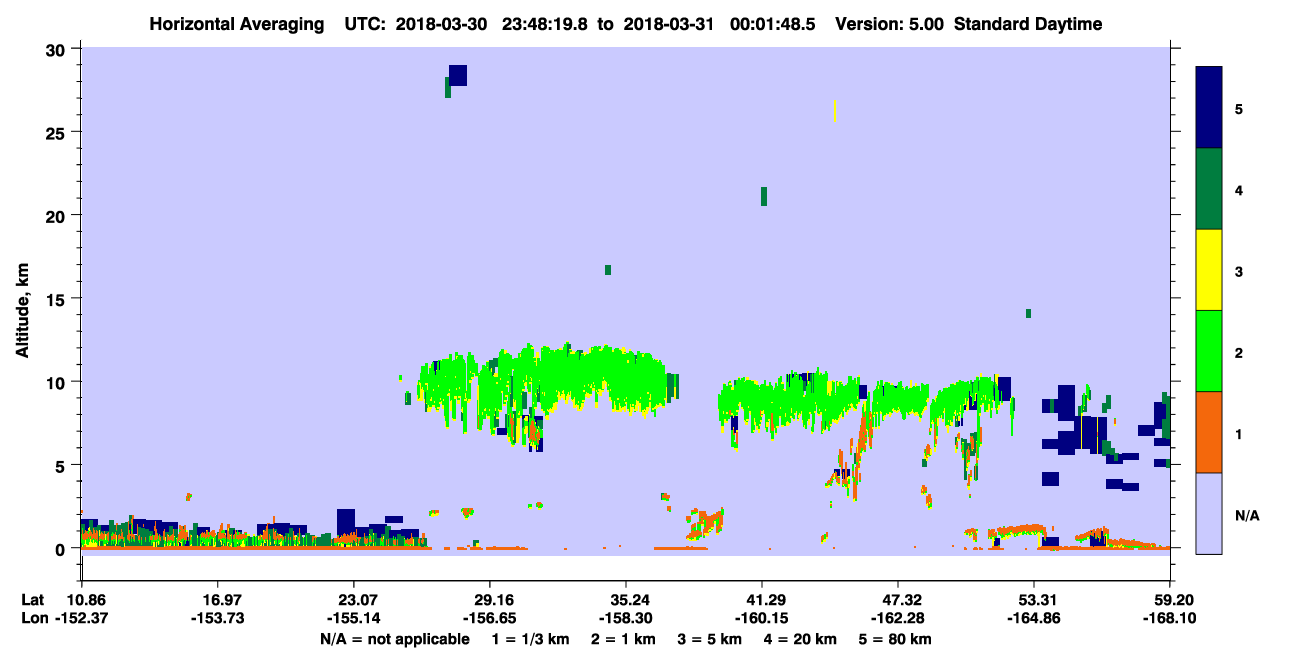Click latitude value 16.97

coord(217,600)
